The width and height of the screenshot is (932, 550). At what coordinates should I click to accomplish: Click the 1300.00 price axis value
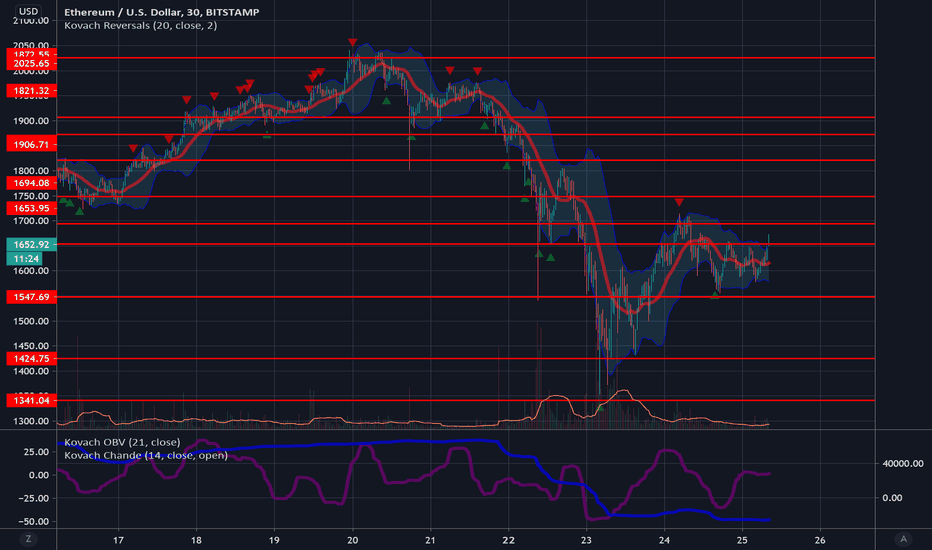(x=31, y=421)
